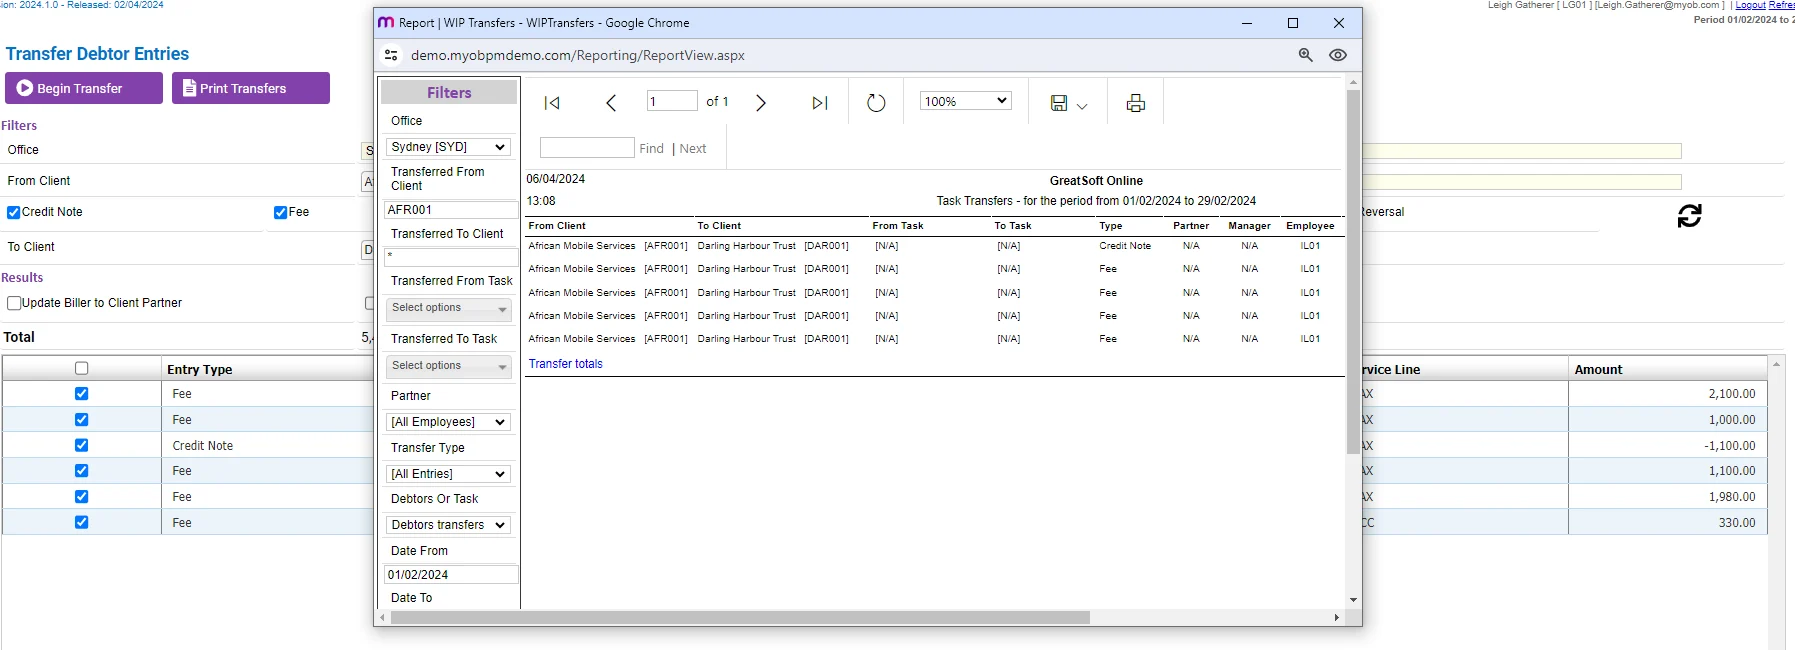Screen dimensions: 1795x650
Task: Print the report with printer icon
Action: tap(1136, 103)
